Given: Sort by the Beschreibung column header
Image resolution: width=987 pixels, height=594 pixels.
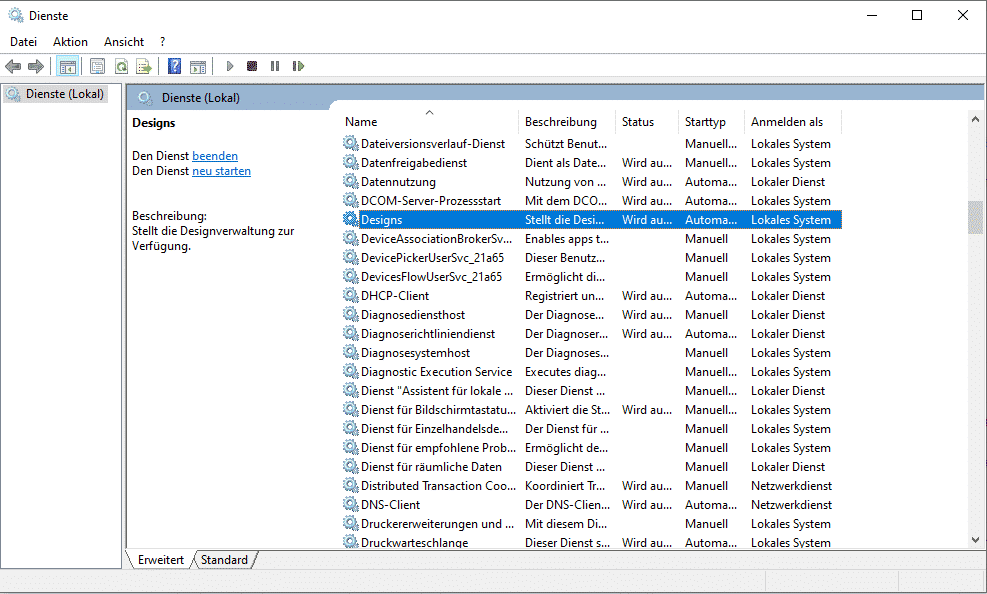Looking at the screenshot, I should pyautogui.click(x=567, y=122).
